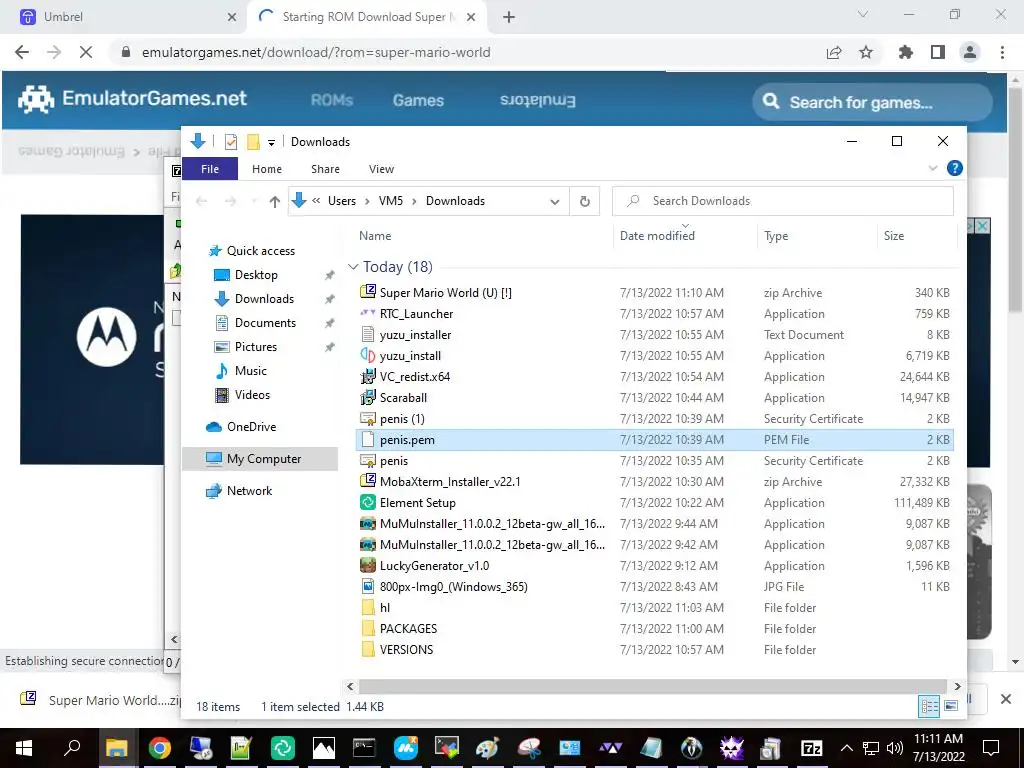Open the Snipping Tool taskbar icon
Image resolution: width=1024 pixels, height=768 pixels.
(x=529, y=748)
